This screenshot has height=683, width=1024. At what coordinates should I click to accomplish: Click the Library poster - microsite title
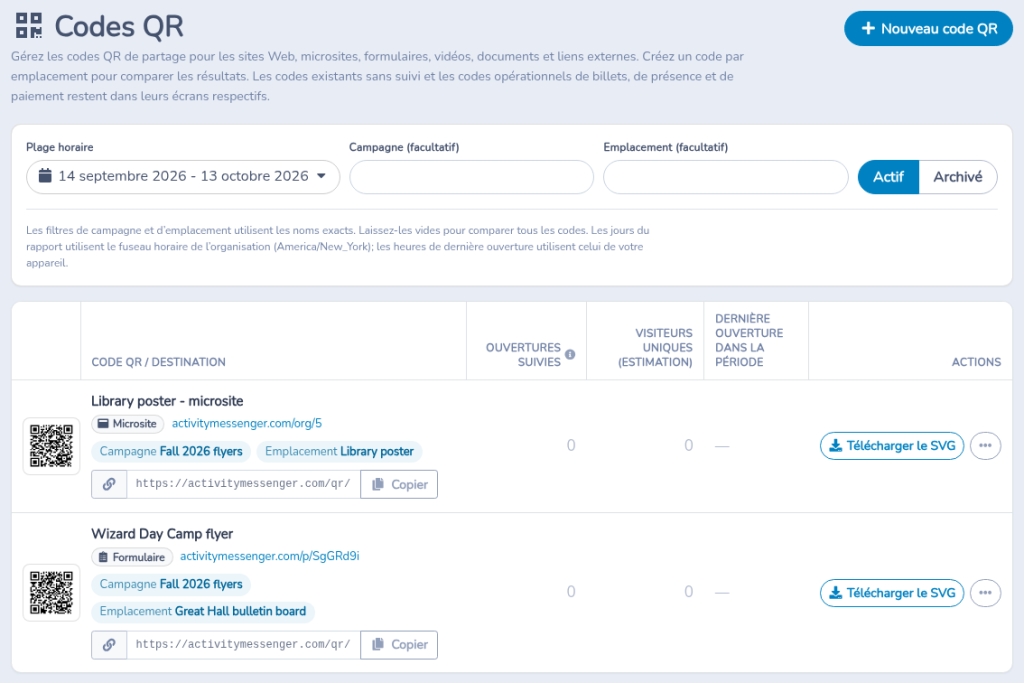tap(167, 401)
